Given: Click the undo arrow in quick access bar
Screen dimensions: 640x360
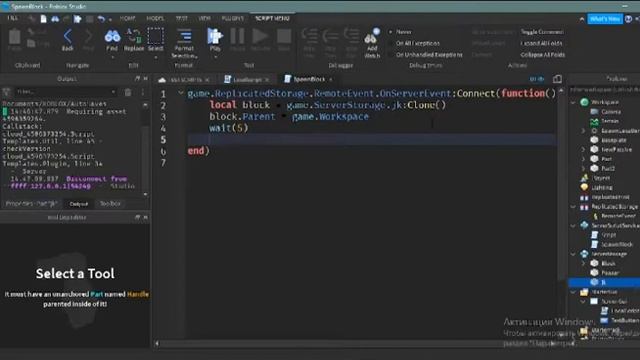Looking at the screenshot, I should 101,19.
